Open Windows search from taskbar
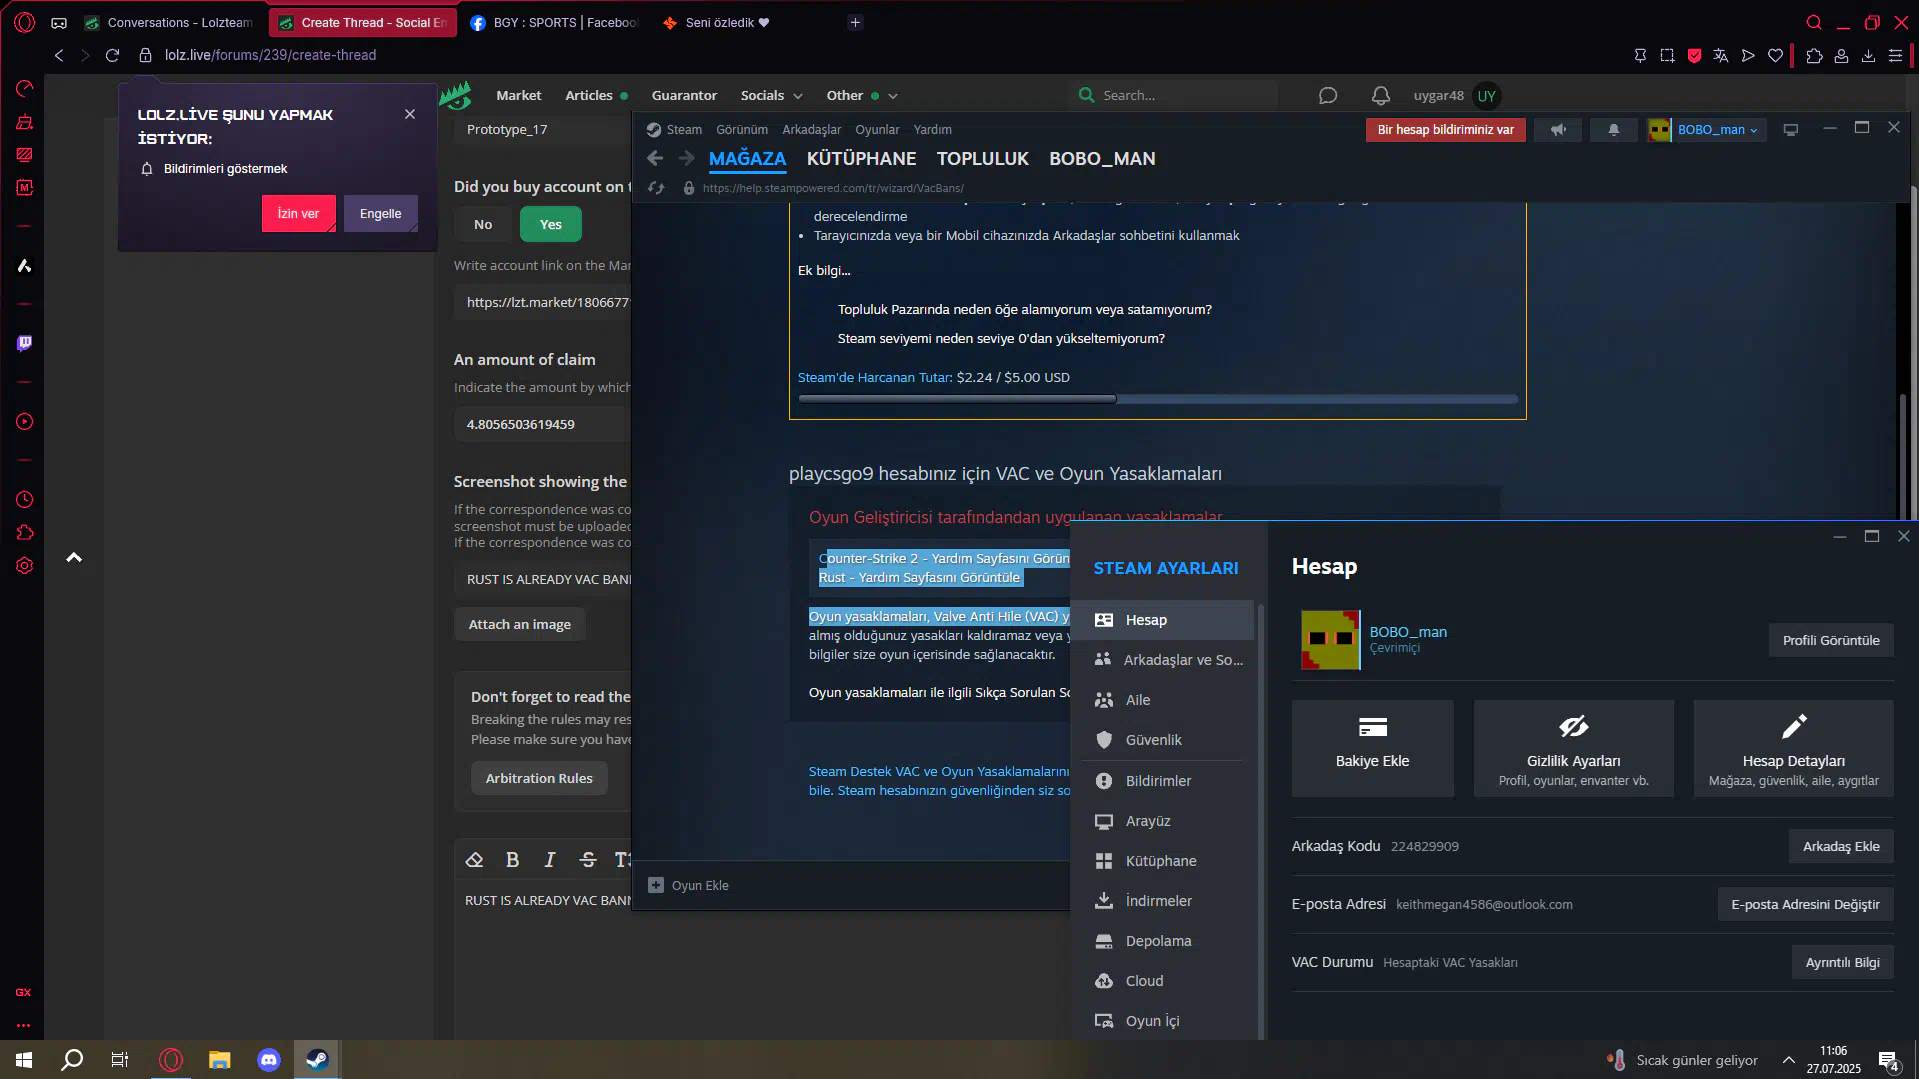 pos(72,1060)
